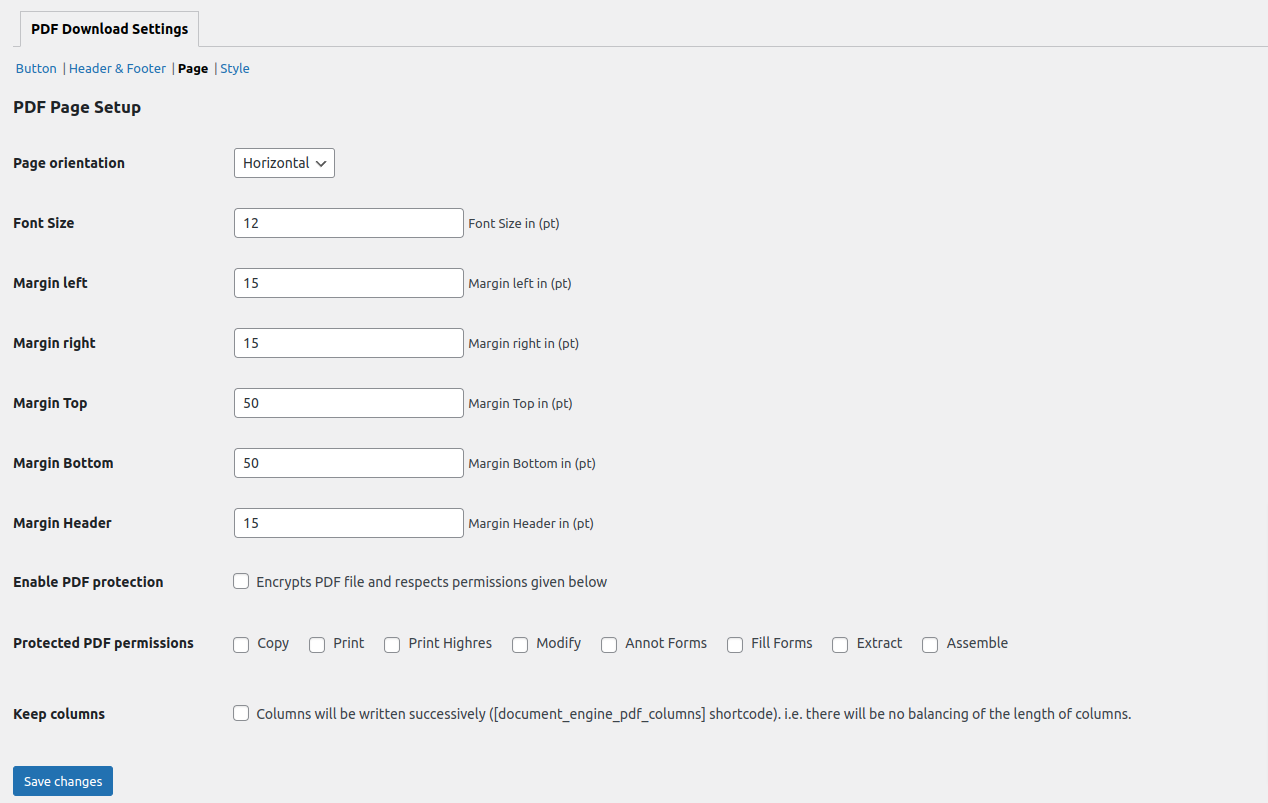Screen dimensions: 1268x803
Task: Enable the Extract permission
Action: [x=839, y=644]
